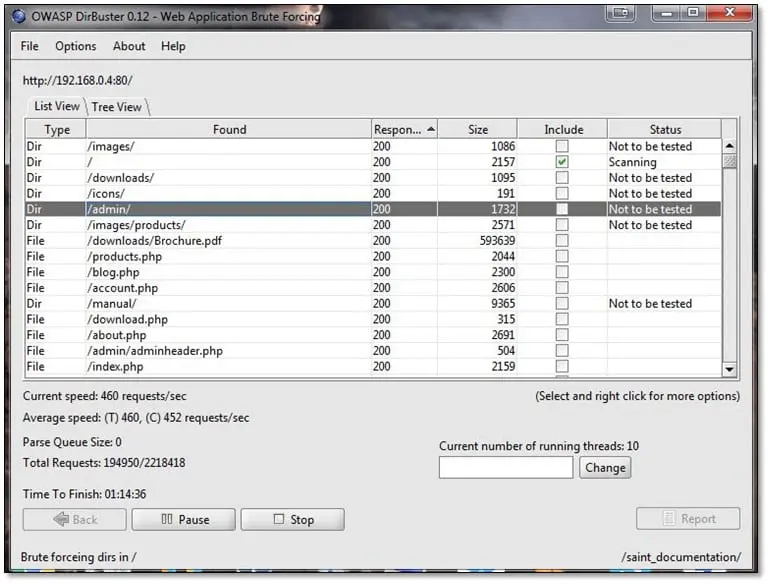Switch to the Tree View tab
The width and height of the screenshot is (769, 584).
[x=117, y=107]
